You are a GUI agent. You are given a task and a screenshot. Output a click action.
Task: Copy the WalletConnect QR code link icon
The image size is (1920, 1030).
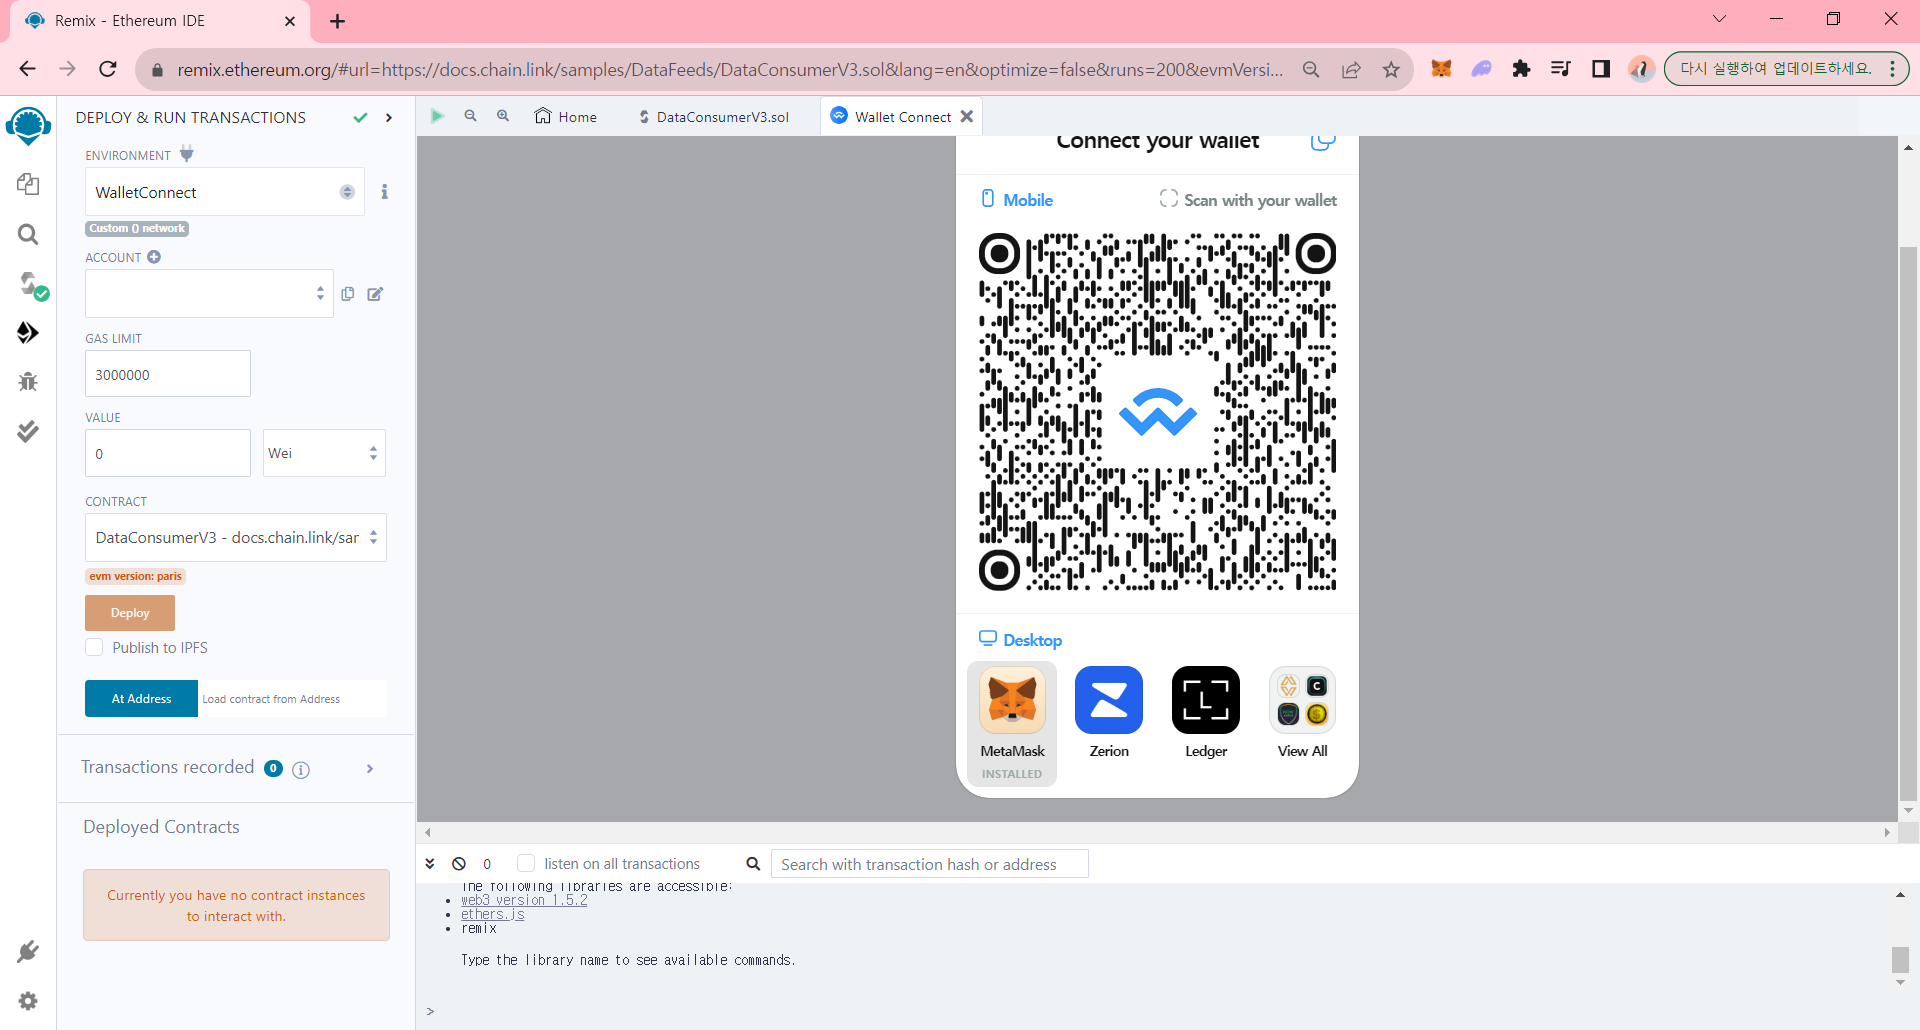click(x=1323, y=141)
